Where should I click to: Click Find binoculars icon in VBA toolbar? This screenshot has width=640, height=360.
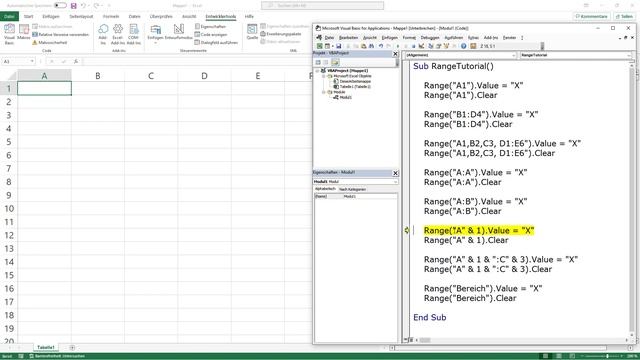click(x=371, y=46)
